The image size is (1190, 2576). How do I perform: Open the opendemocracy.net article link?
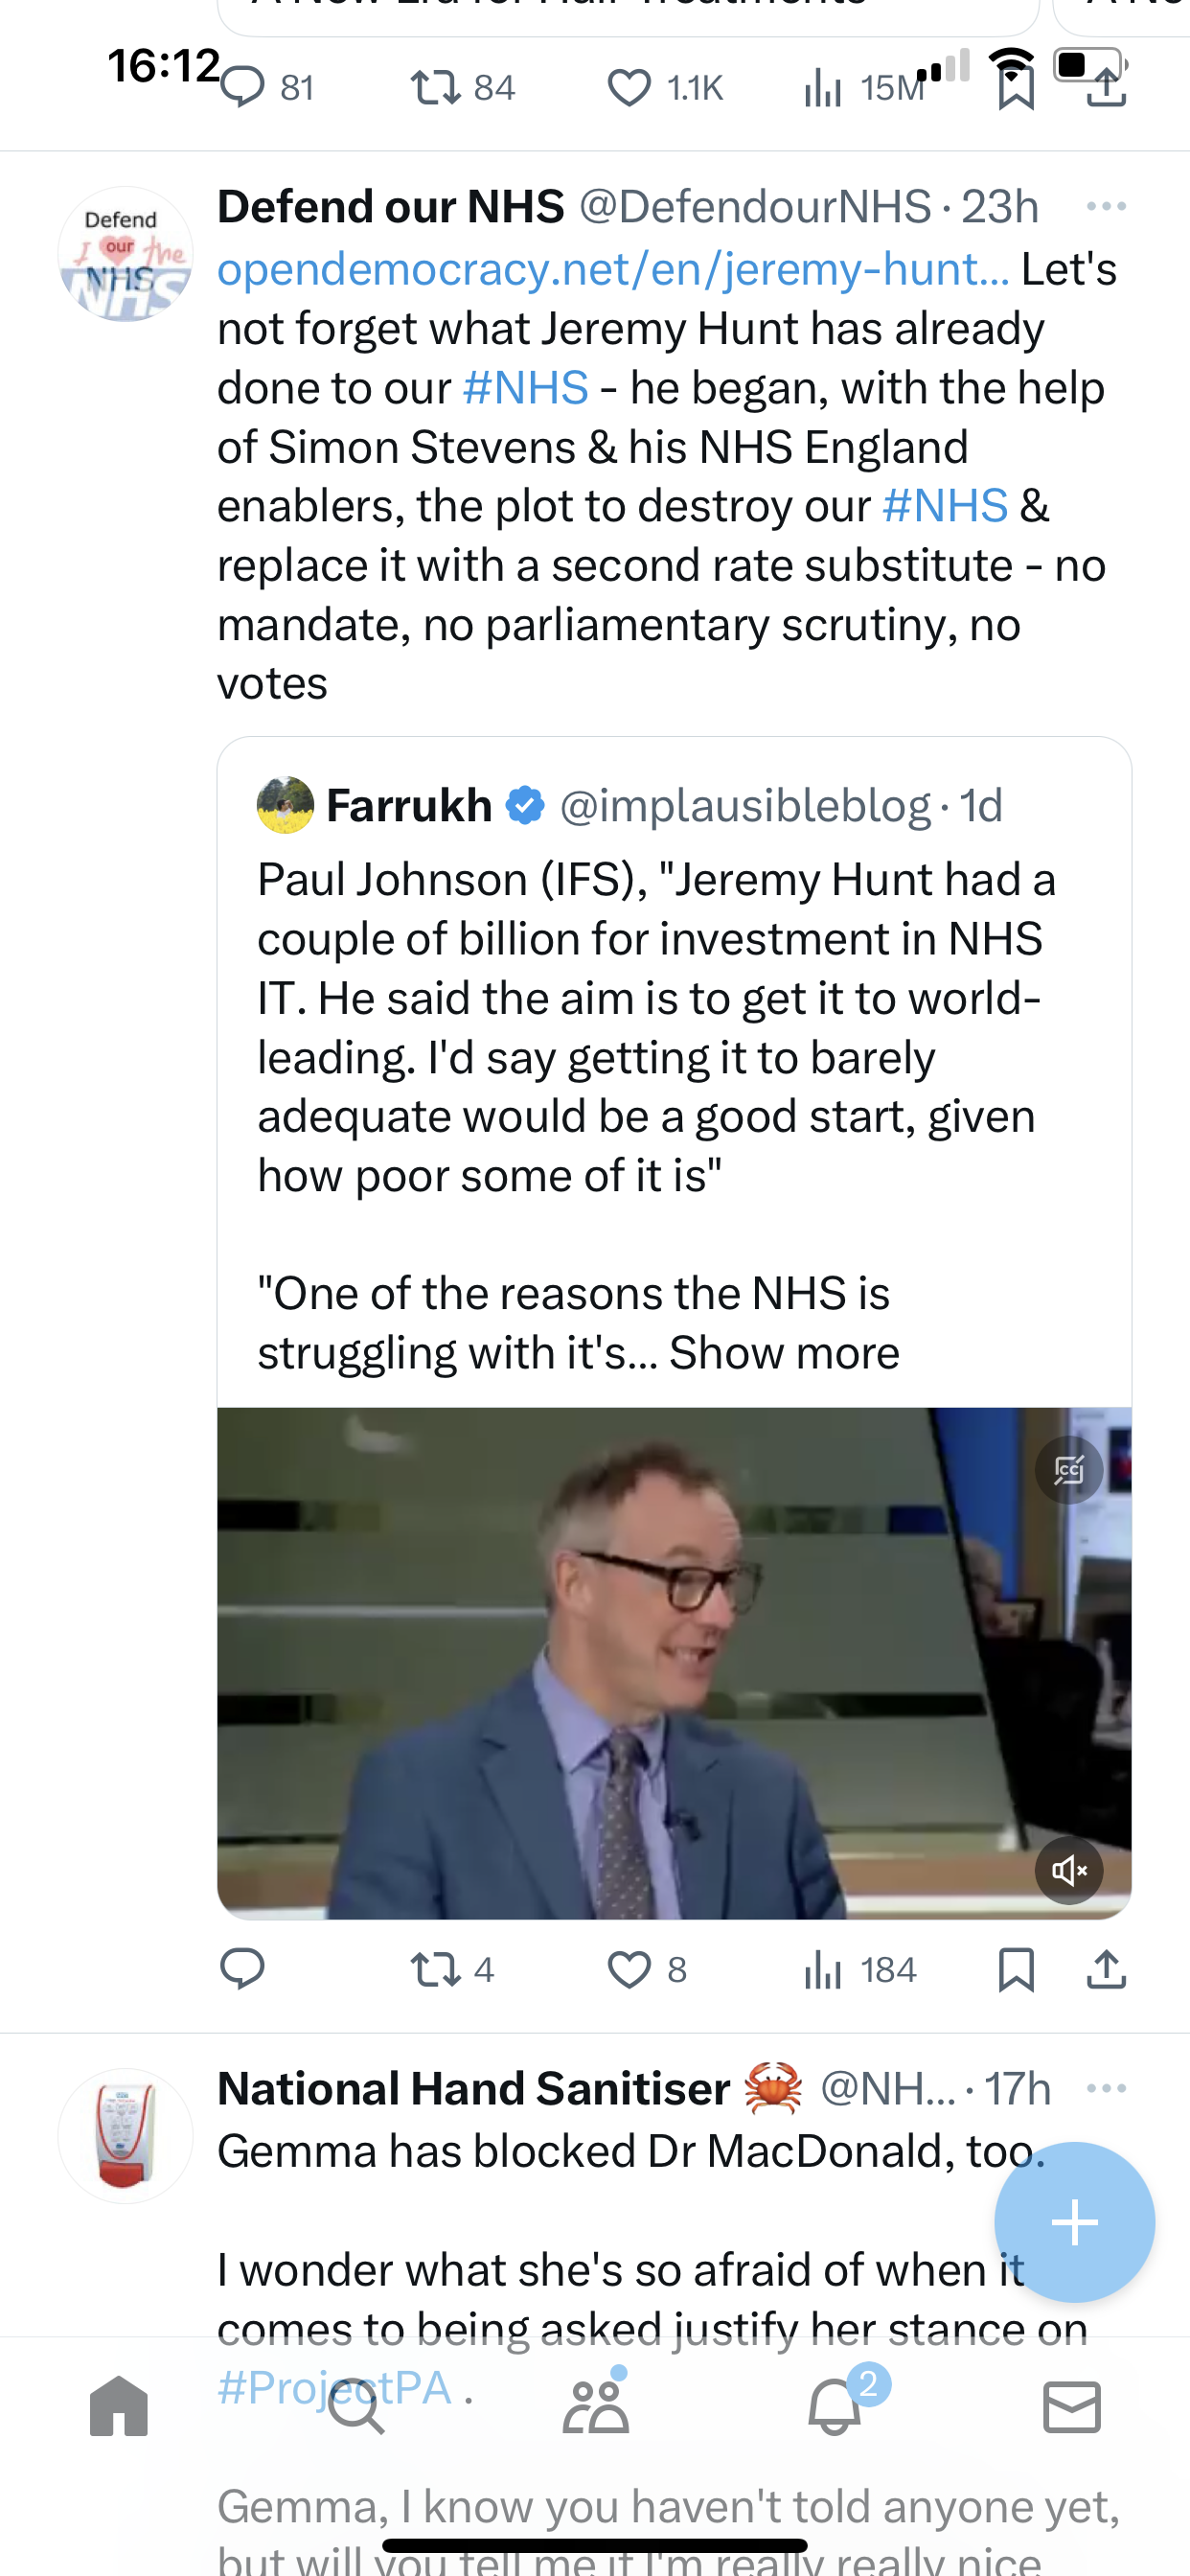613,269
